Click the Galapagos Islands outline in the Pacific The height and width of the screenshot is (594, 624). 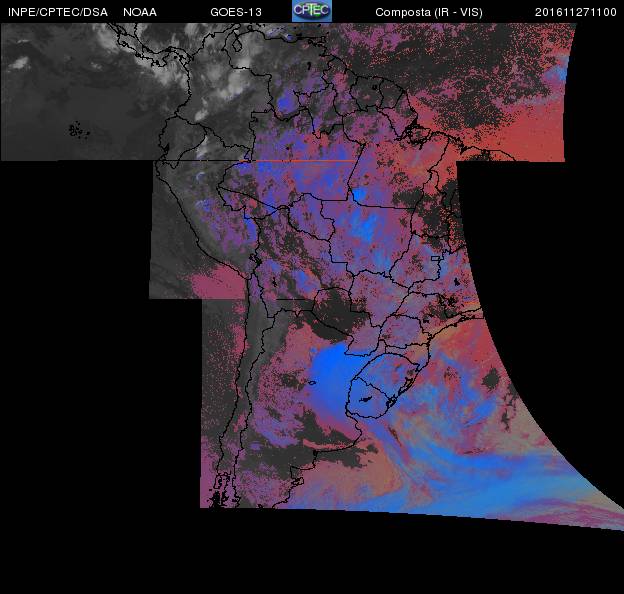(75, 129)
